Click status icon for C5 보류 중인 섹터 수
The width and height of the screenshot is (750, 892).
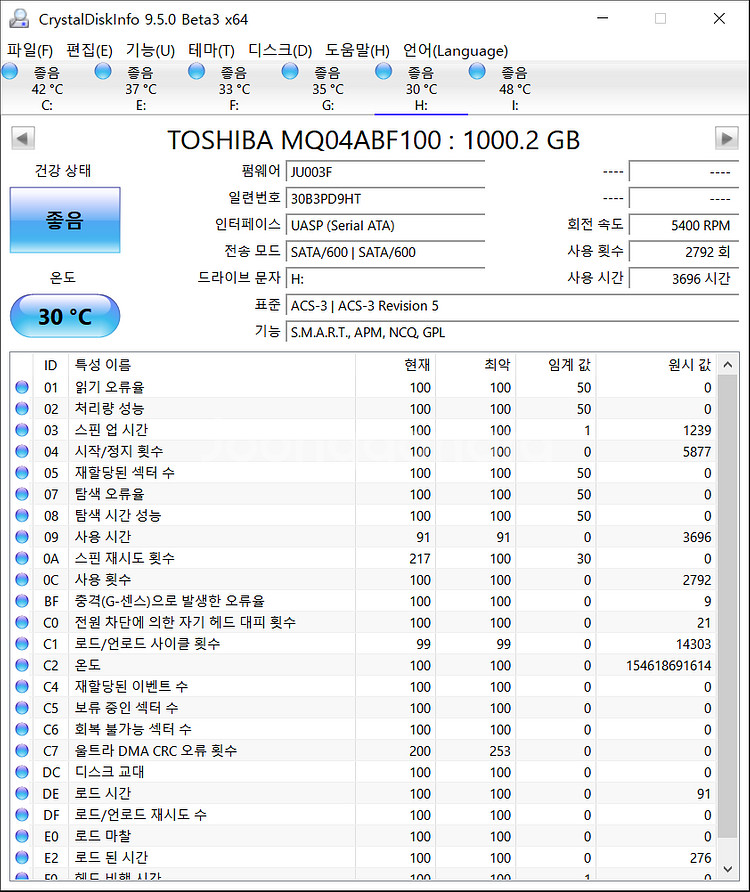tap(22, 708)
